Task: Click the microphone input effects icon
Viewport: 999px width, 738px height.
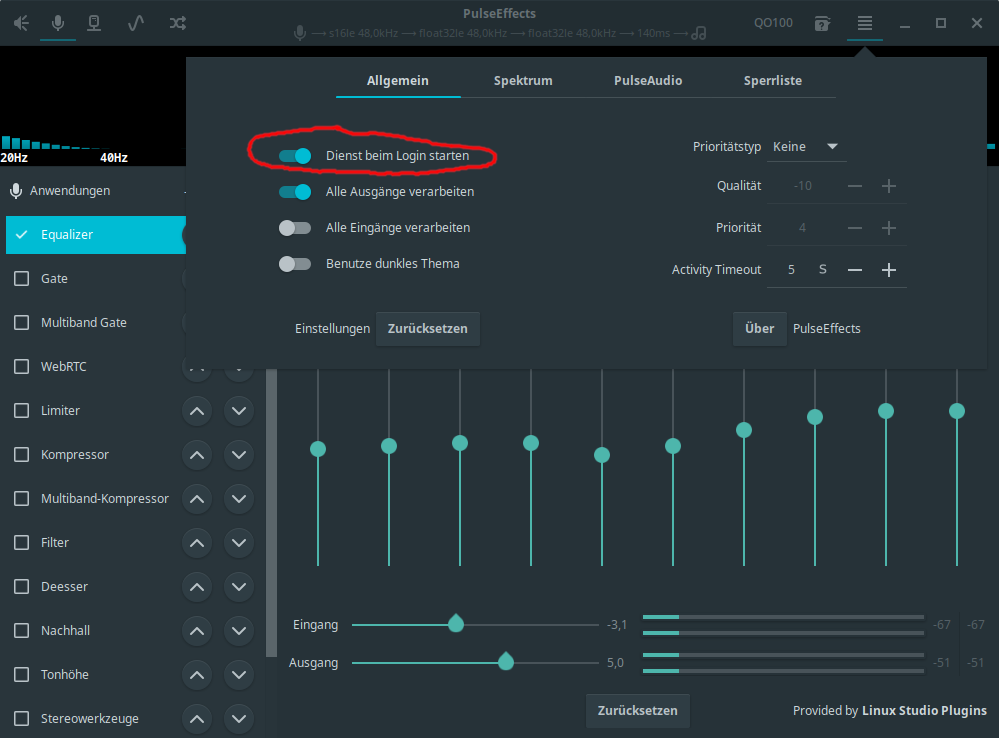Action: point(58,23)
